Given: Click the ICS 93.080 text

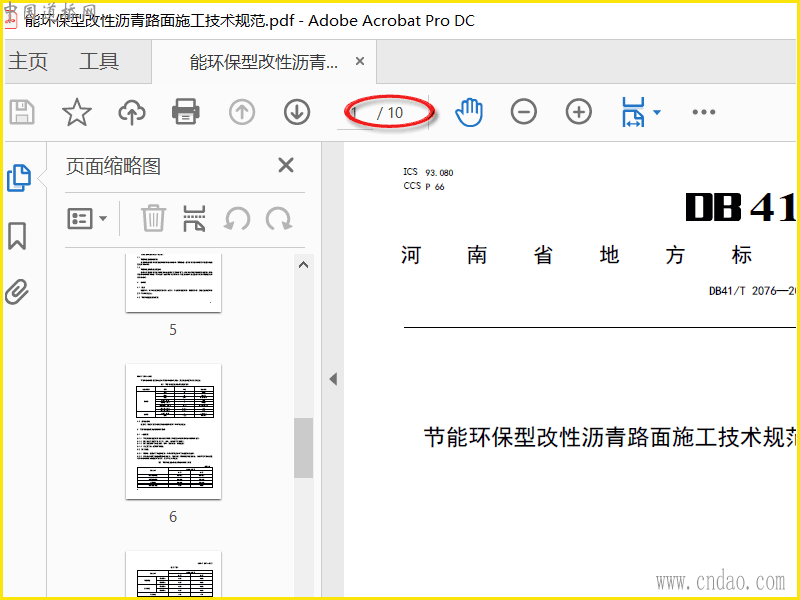Looking at the screenshot, I should (428, 172).
